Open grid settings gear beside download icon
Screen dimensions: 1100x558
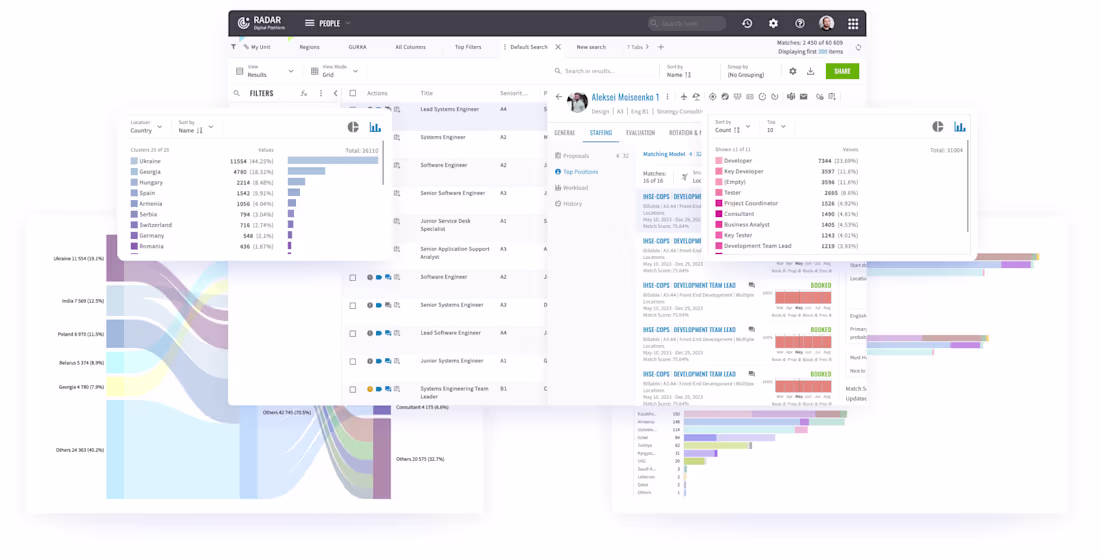click(793, 71)
